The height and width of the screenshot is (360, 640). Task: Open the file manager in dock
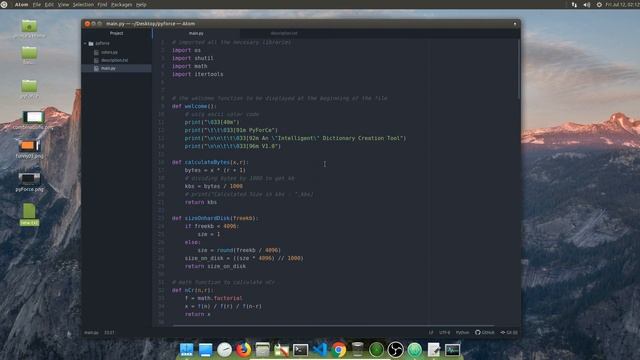coord(262,350)
